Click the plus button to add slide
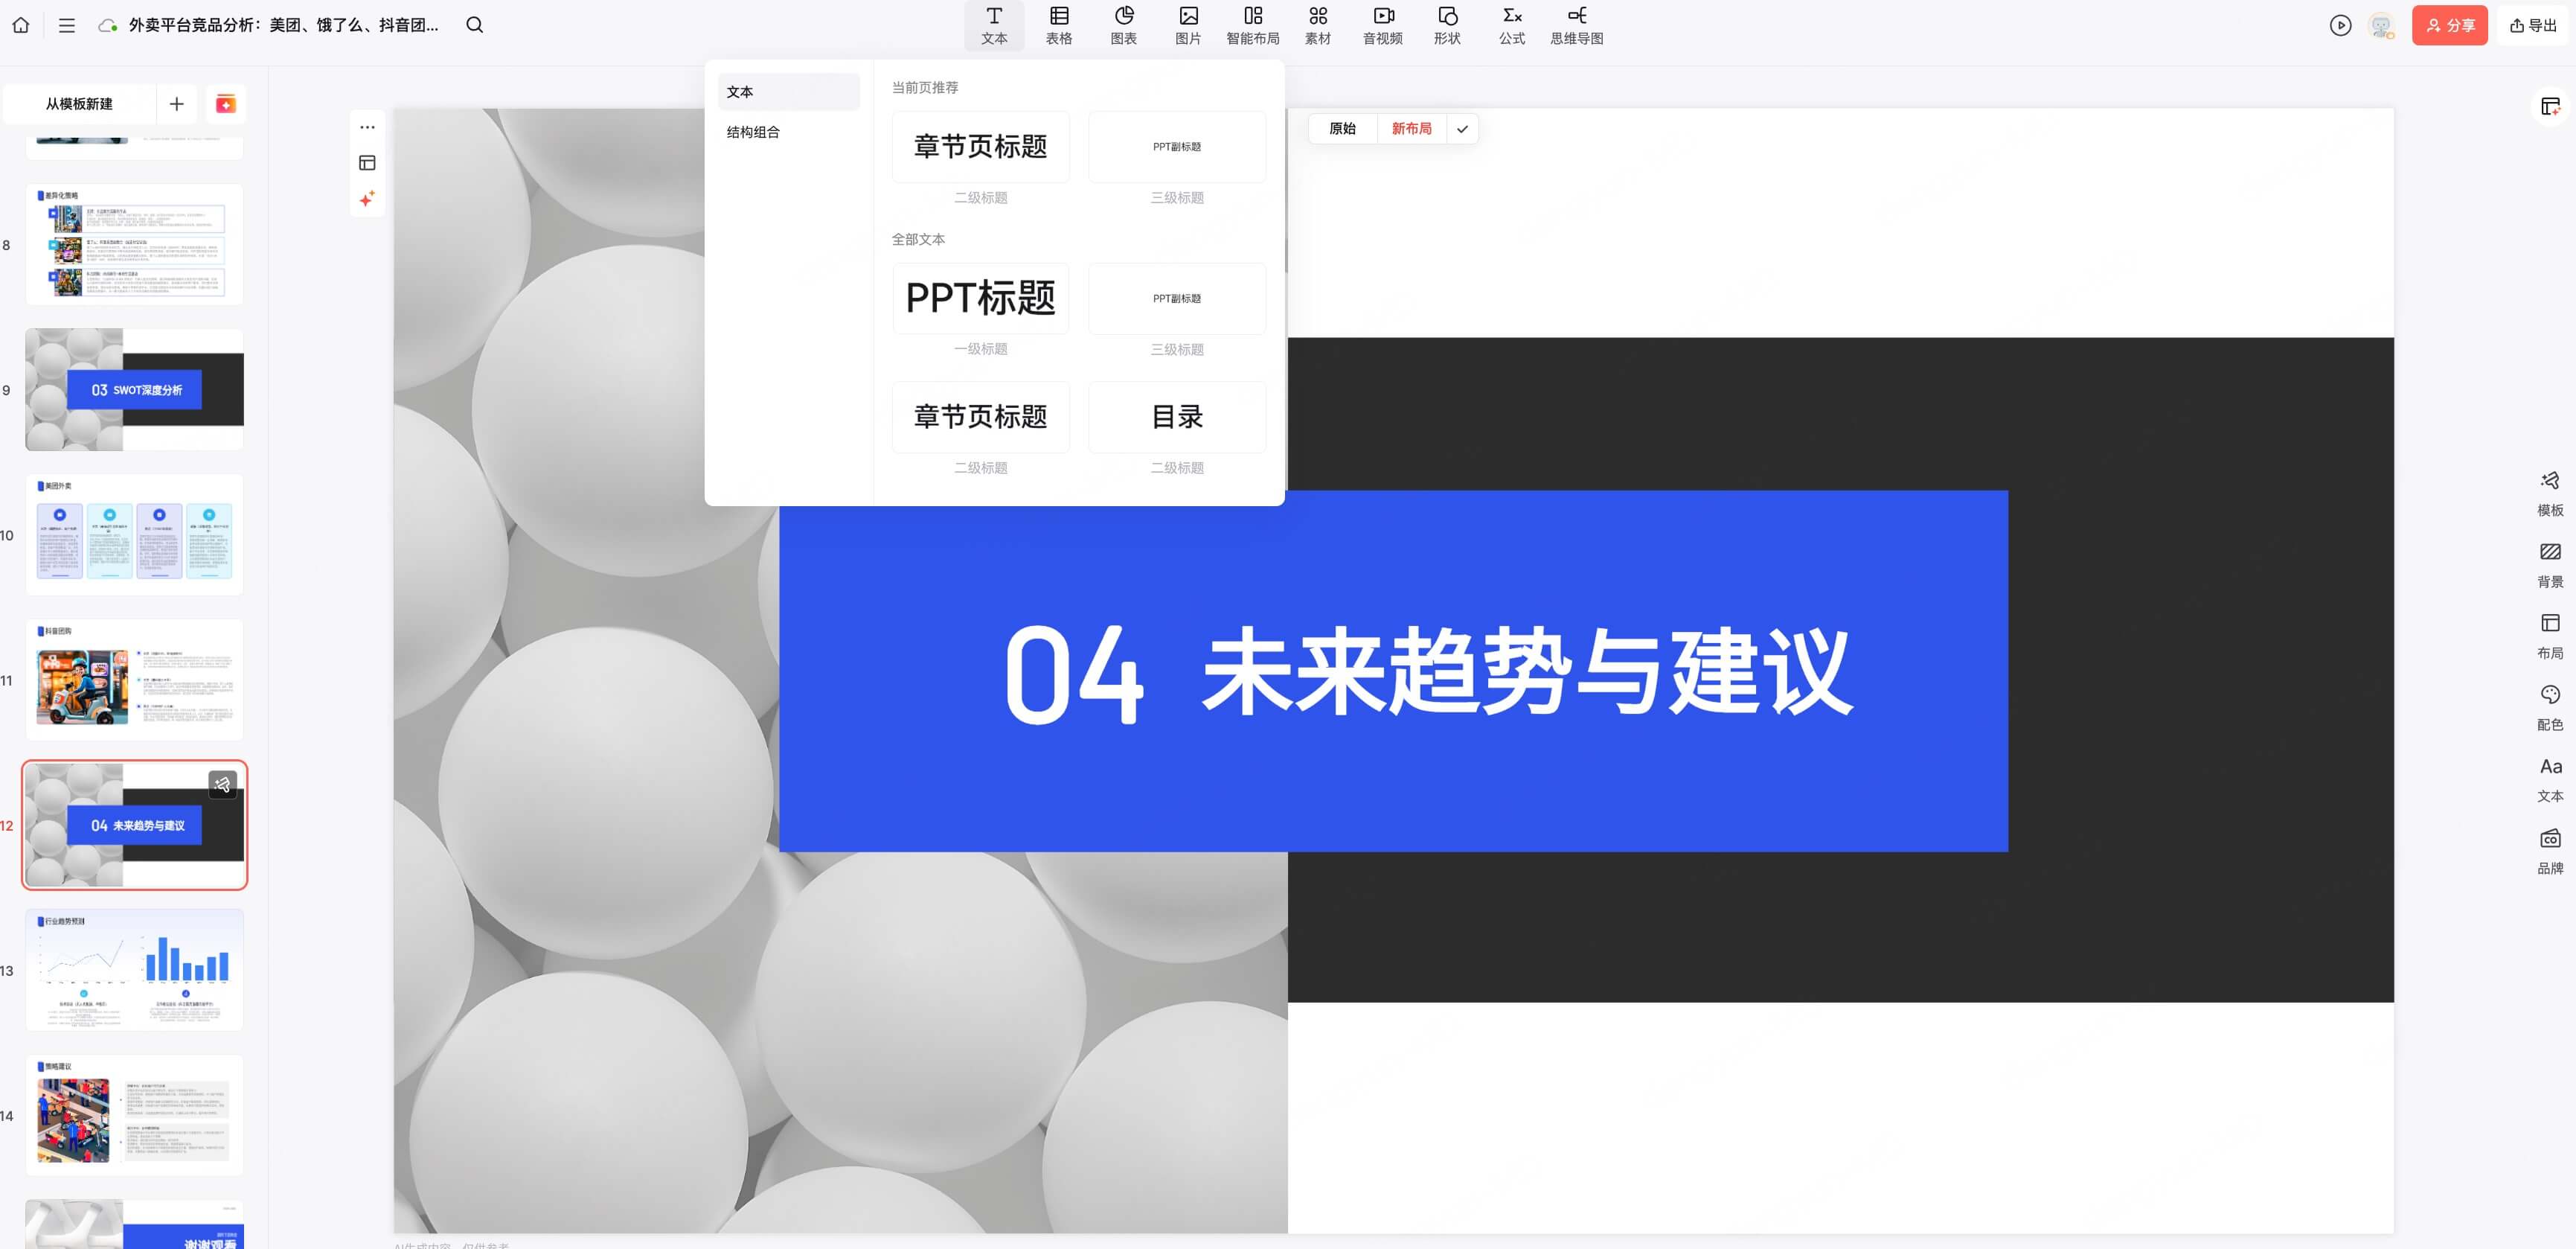The image size is (2576, 1249). point(177,104)
